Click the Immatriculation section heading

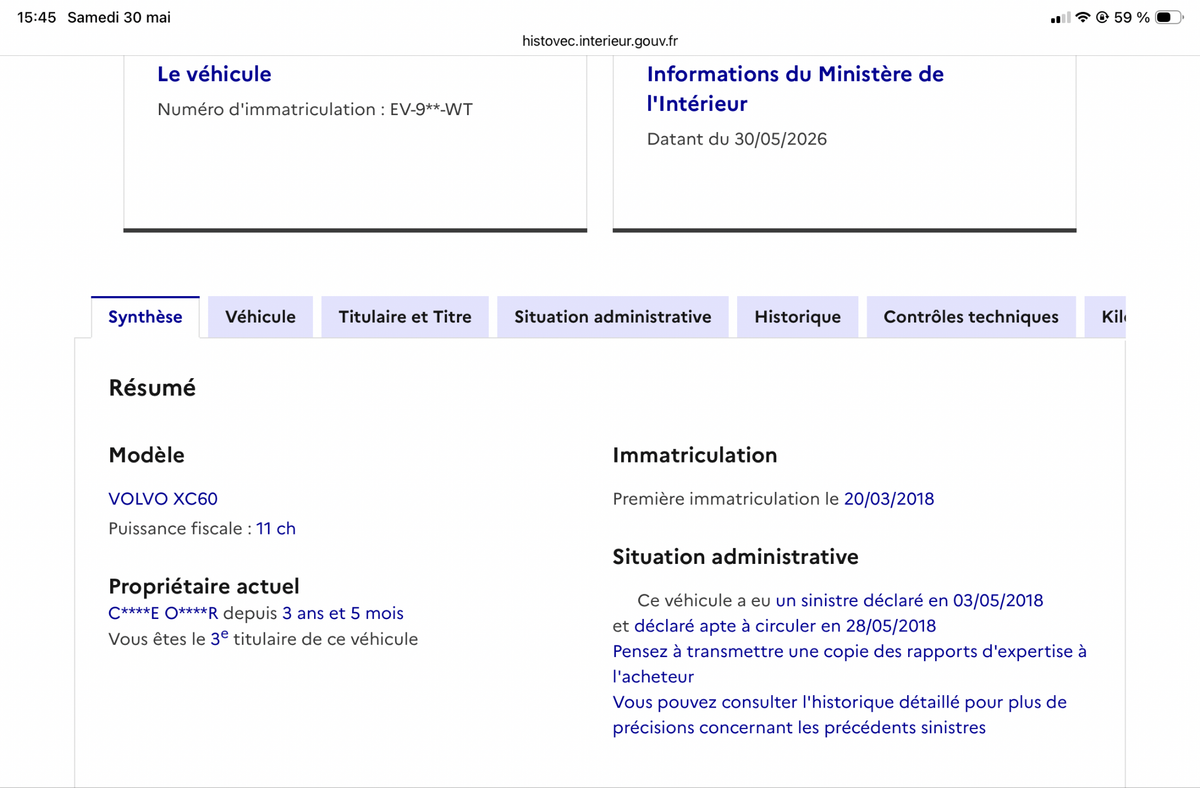(x=695, y=455)
